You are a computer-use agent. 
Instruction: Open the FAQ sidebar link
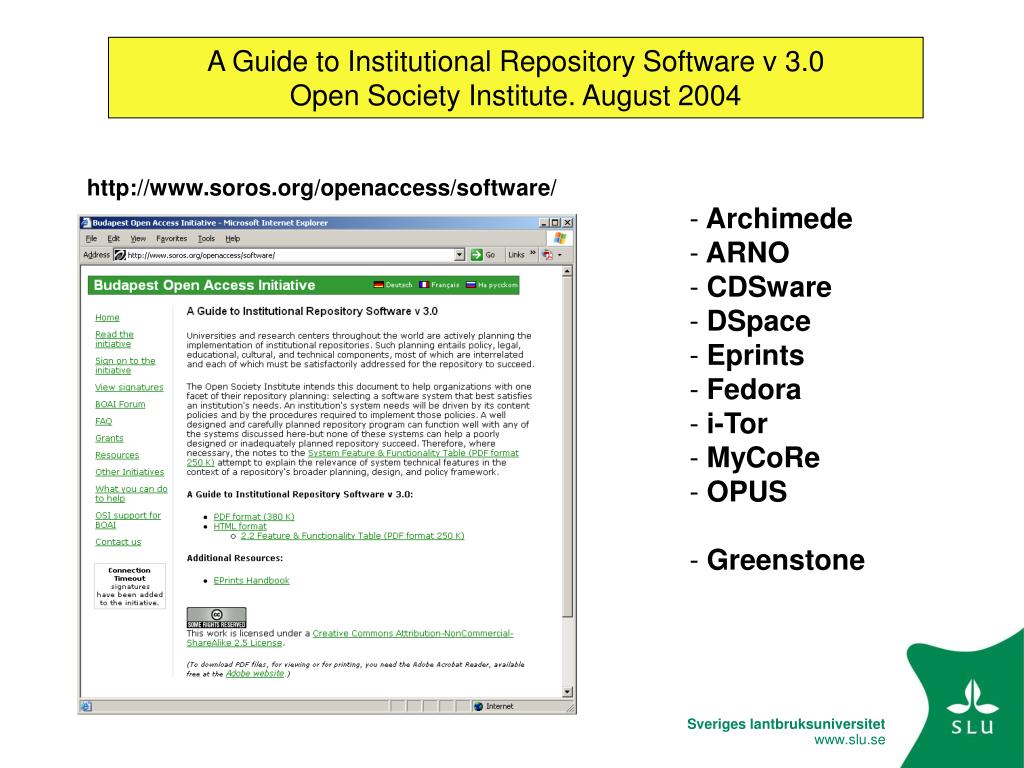pyautogui.click(x=103, y=421)
